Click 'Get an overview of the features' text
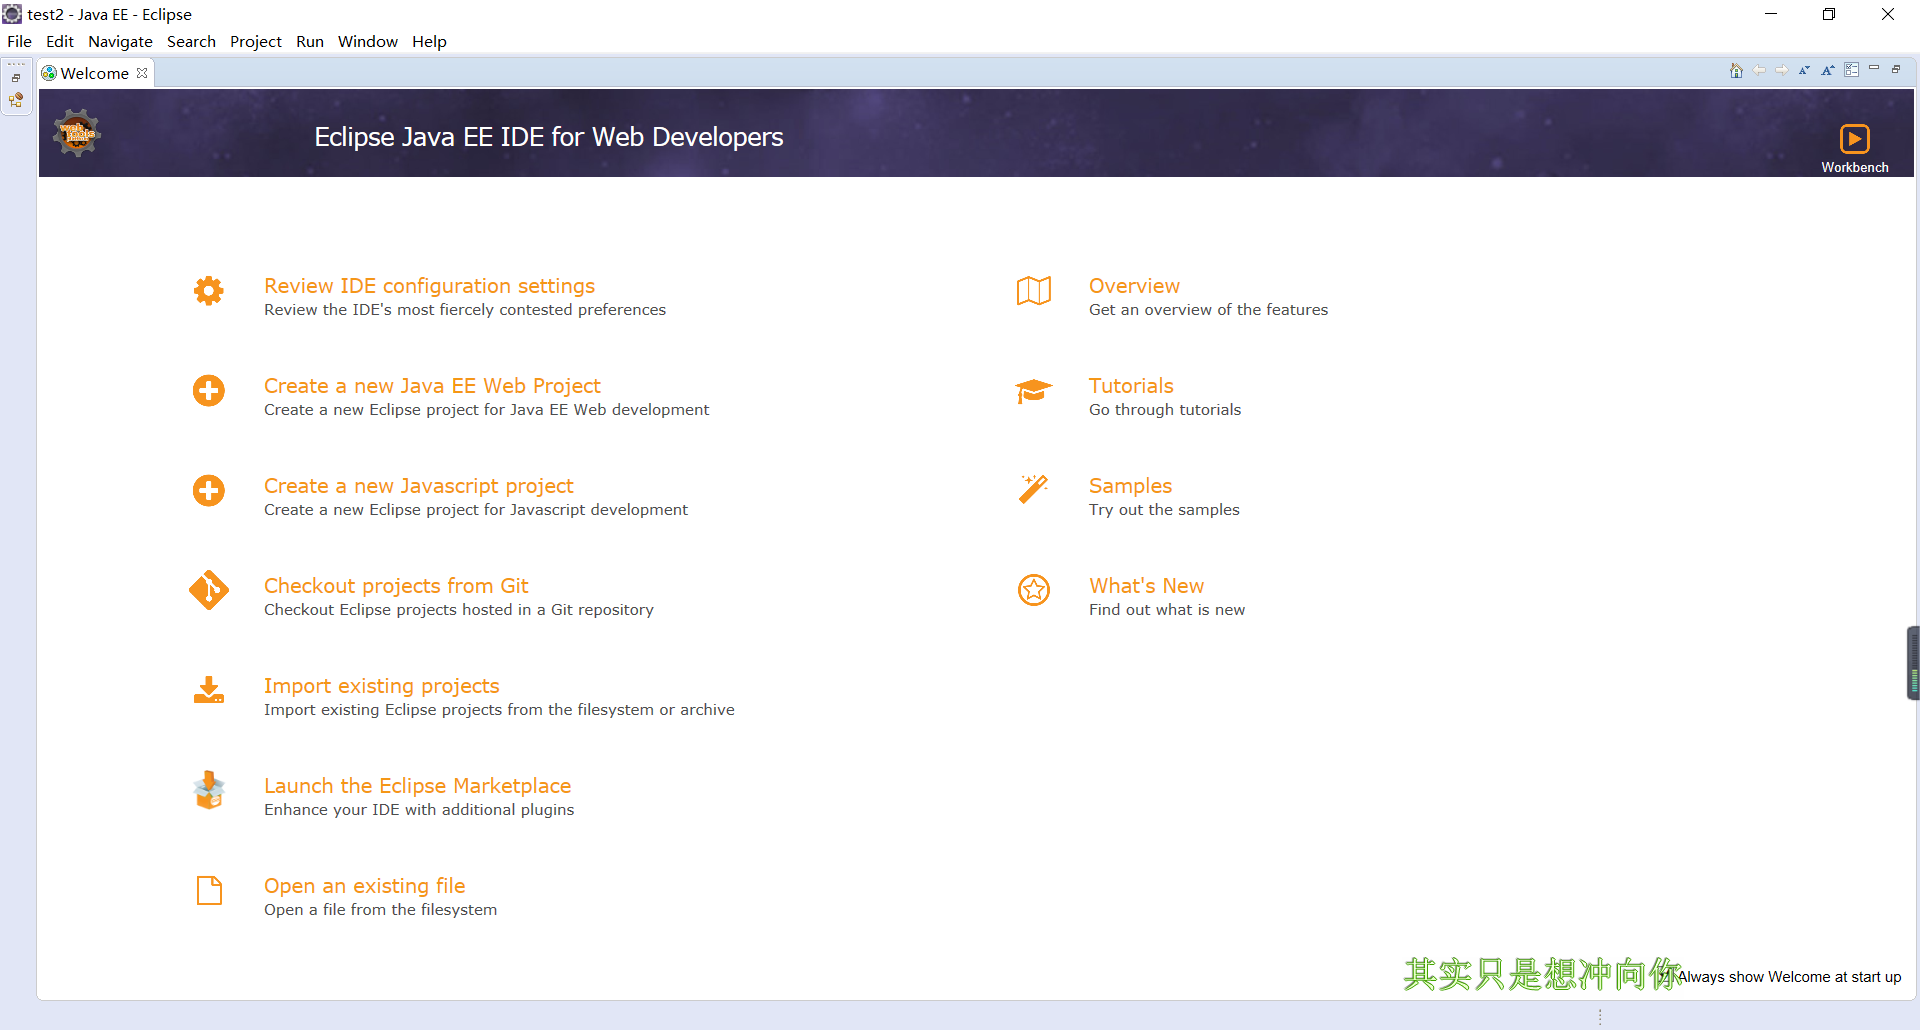The image size is (1920, 1030). (x=1208, y=310)
